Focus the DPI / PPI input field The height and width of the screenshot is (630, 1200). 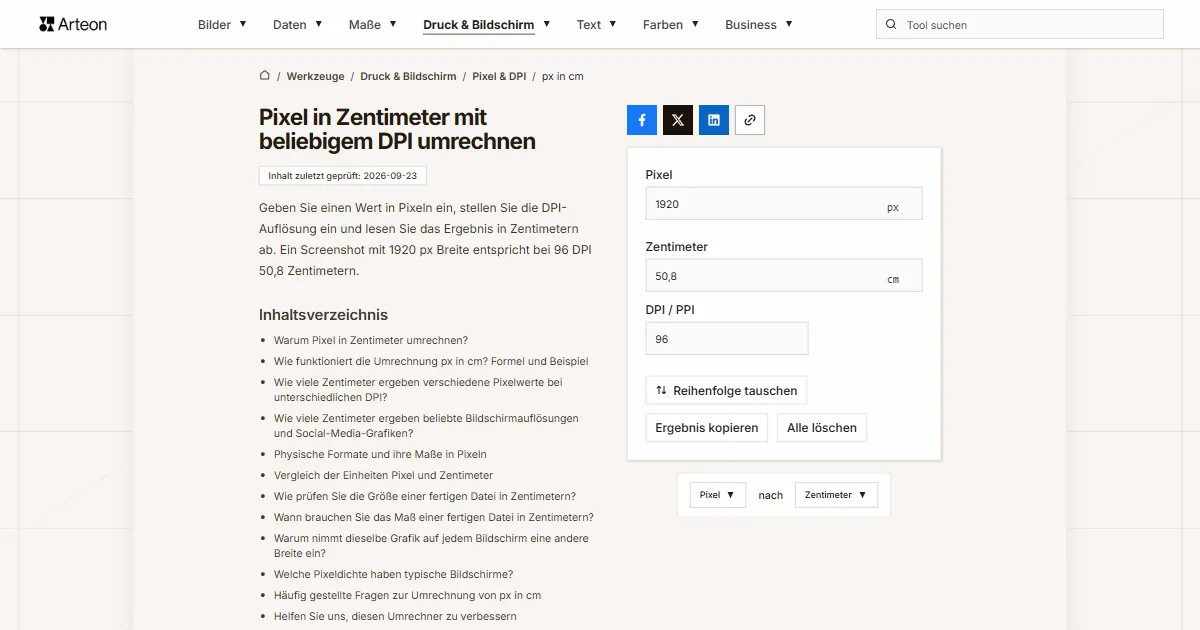pyautogui.click(x=727, y=339)
